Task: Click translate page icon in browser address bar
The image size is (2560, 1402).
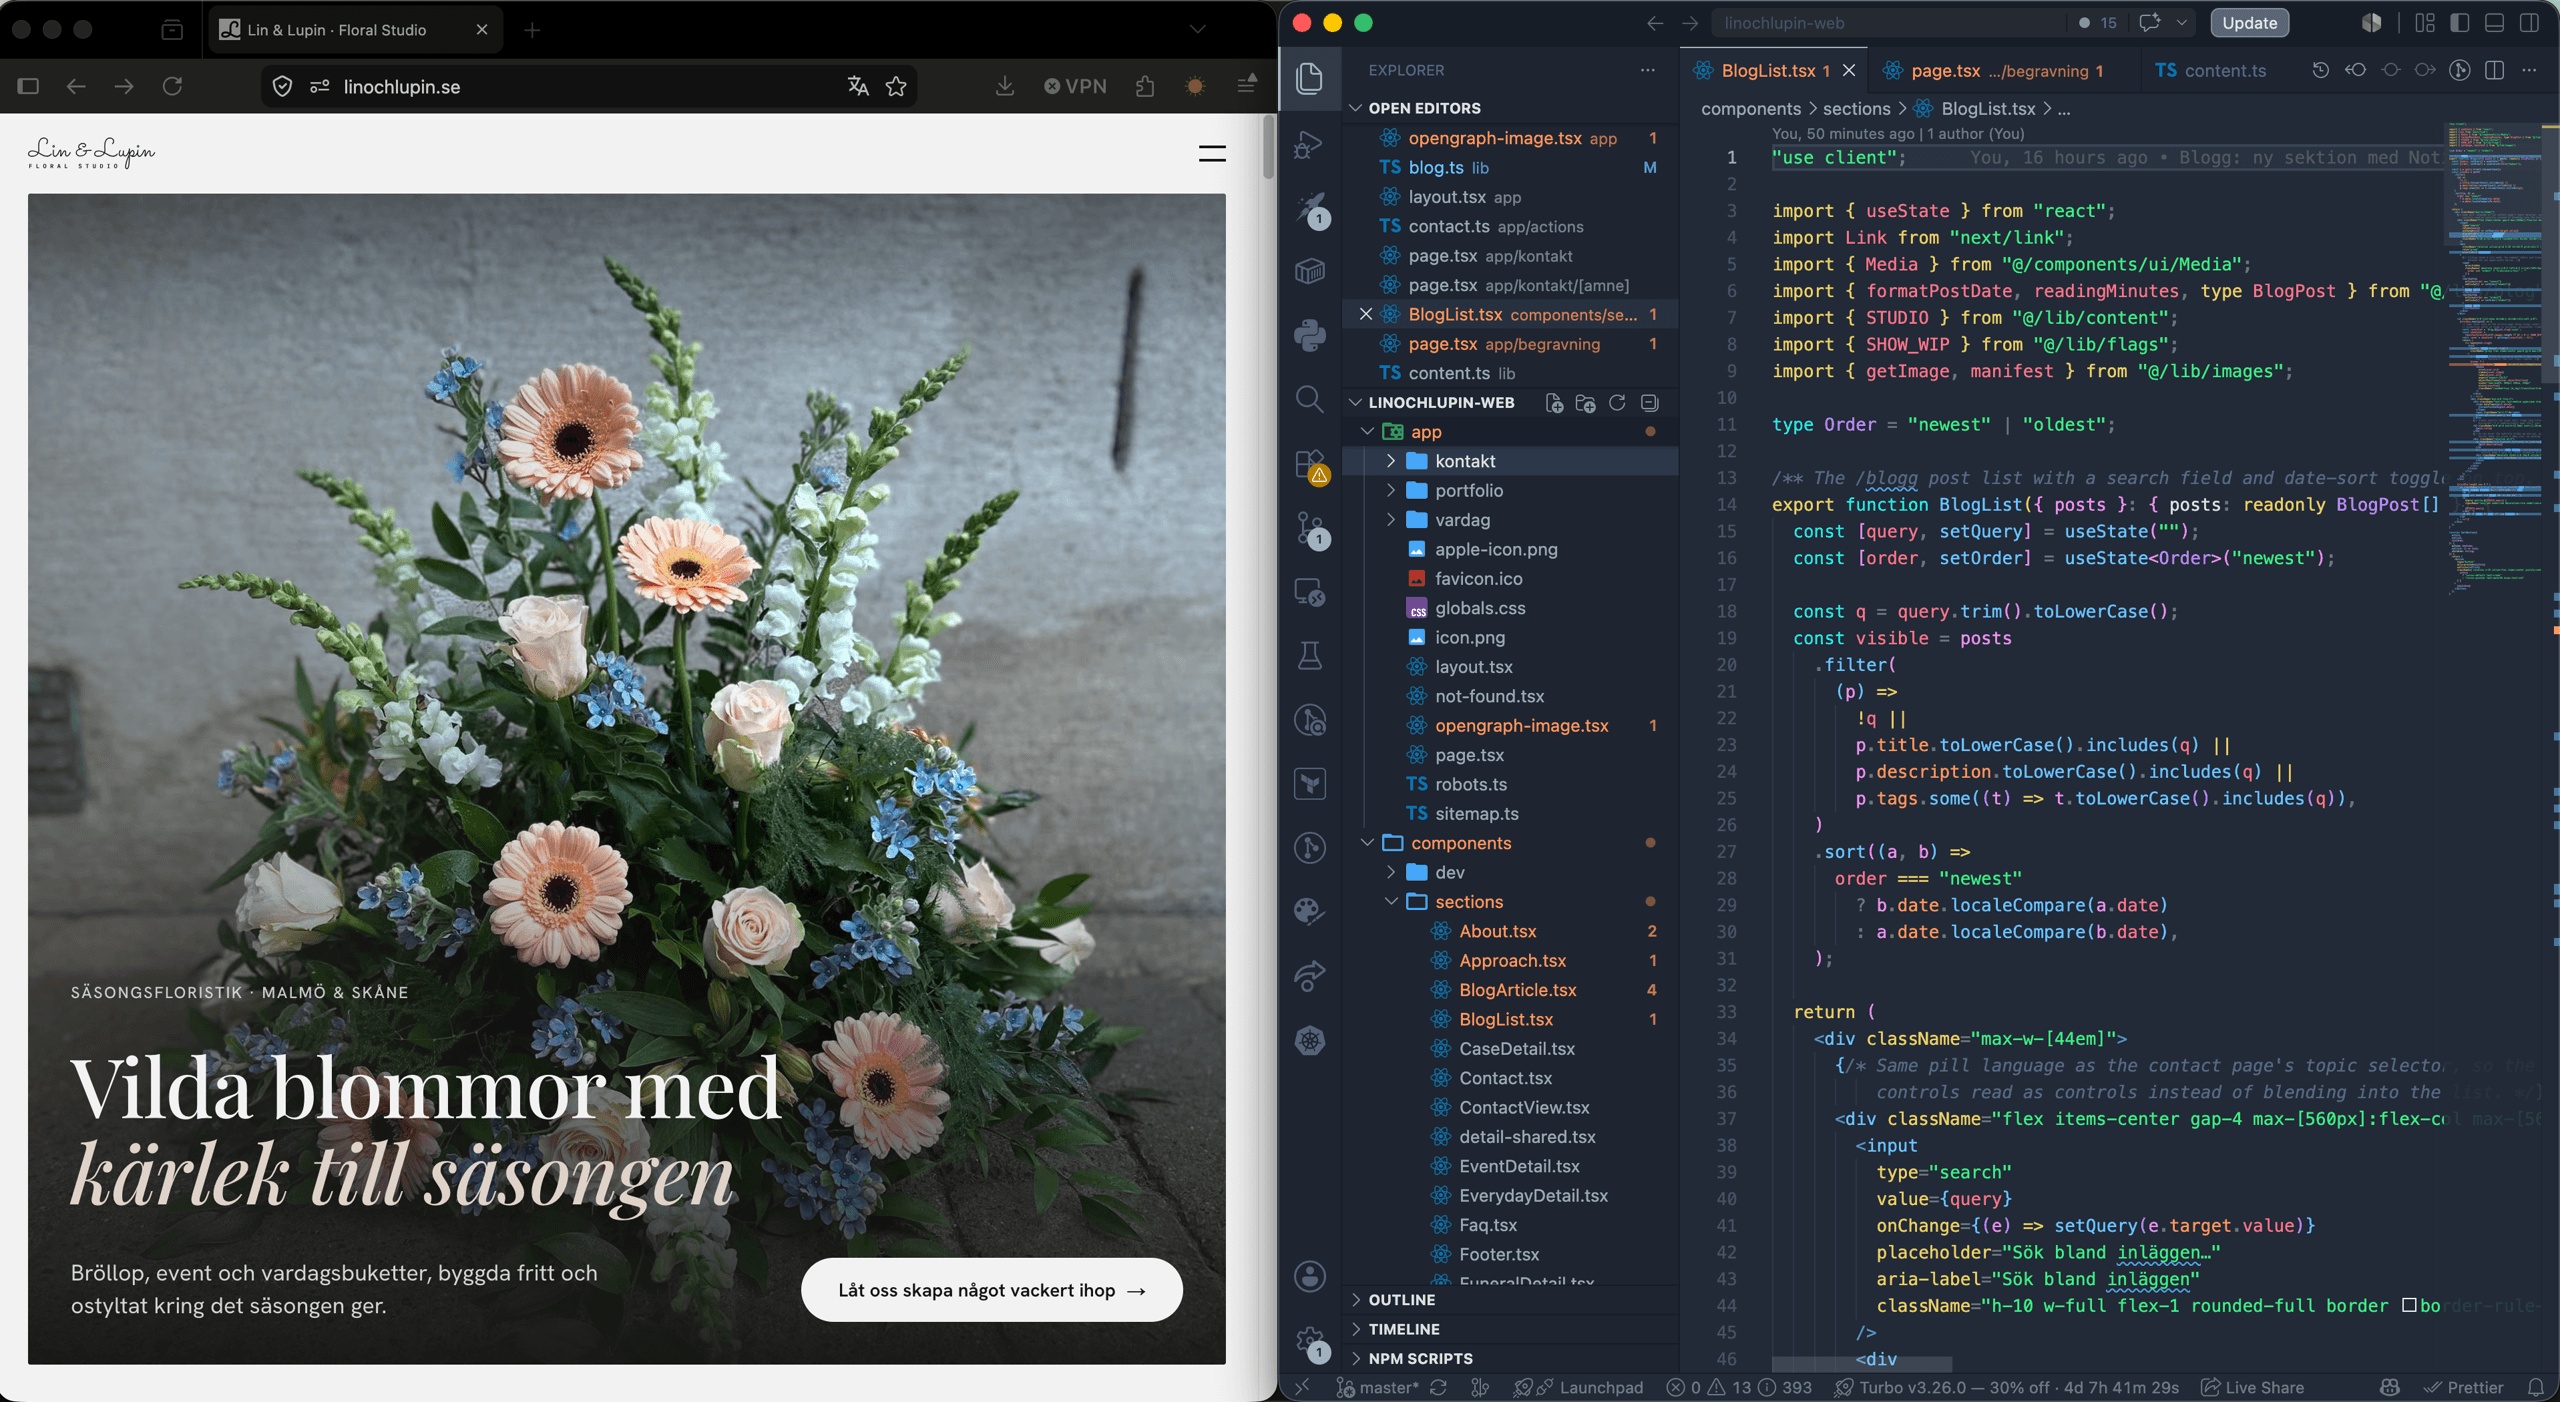Action: (858, 86)
